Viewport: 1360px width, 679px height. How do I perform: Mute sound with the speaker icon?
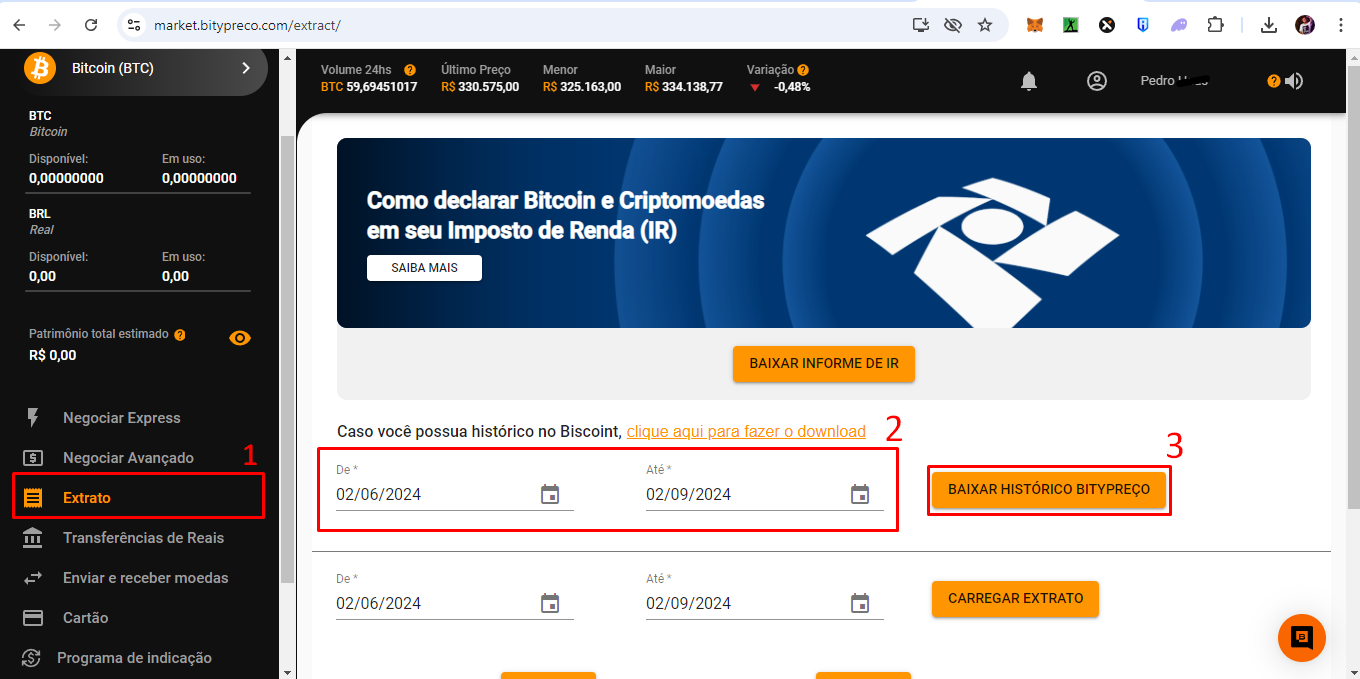pyautogui.click(x=1294, y=81)
